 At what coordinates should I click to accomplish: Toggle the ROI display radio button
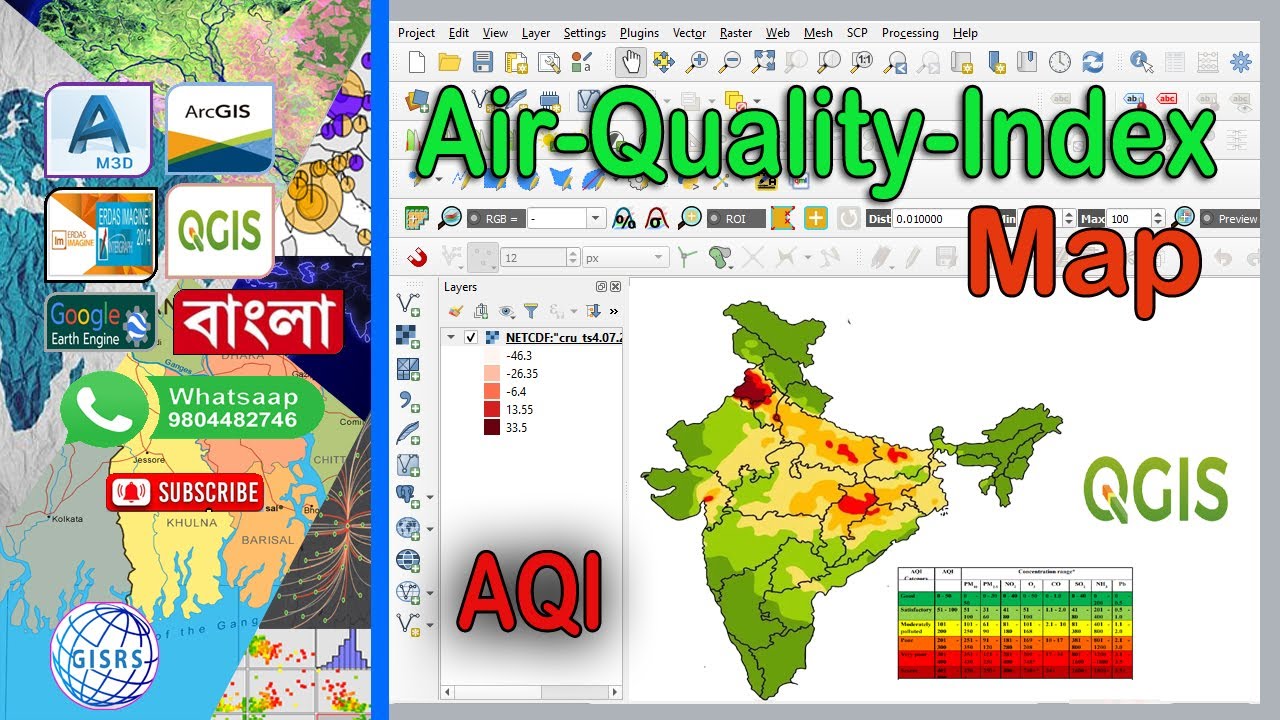pyautogui.click(x=714, y=219)
